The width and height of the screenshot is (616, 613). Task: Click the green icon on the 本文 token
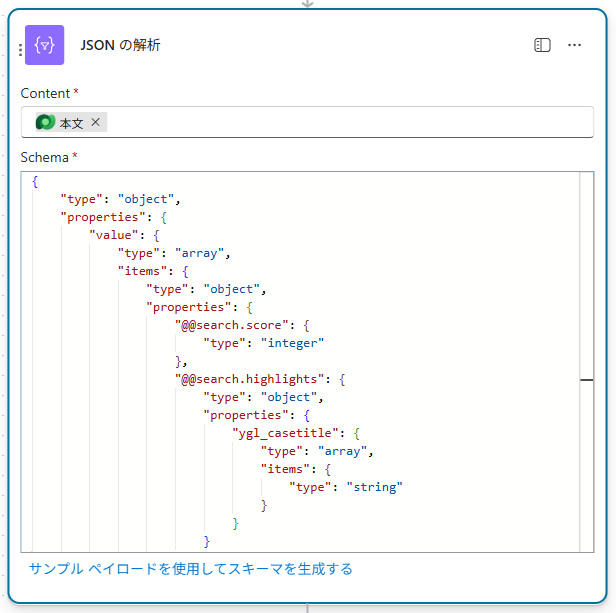[45, 122]
